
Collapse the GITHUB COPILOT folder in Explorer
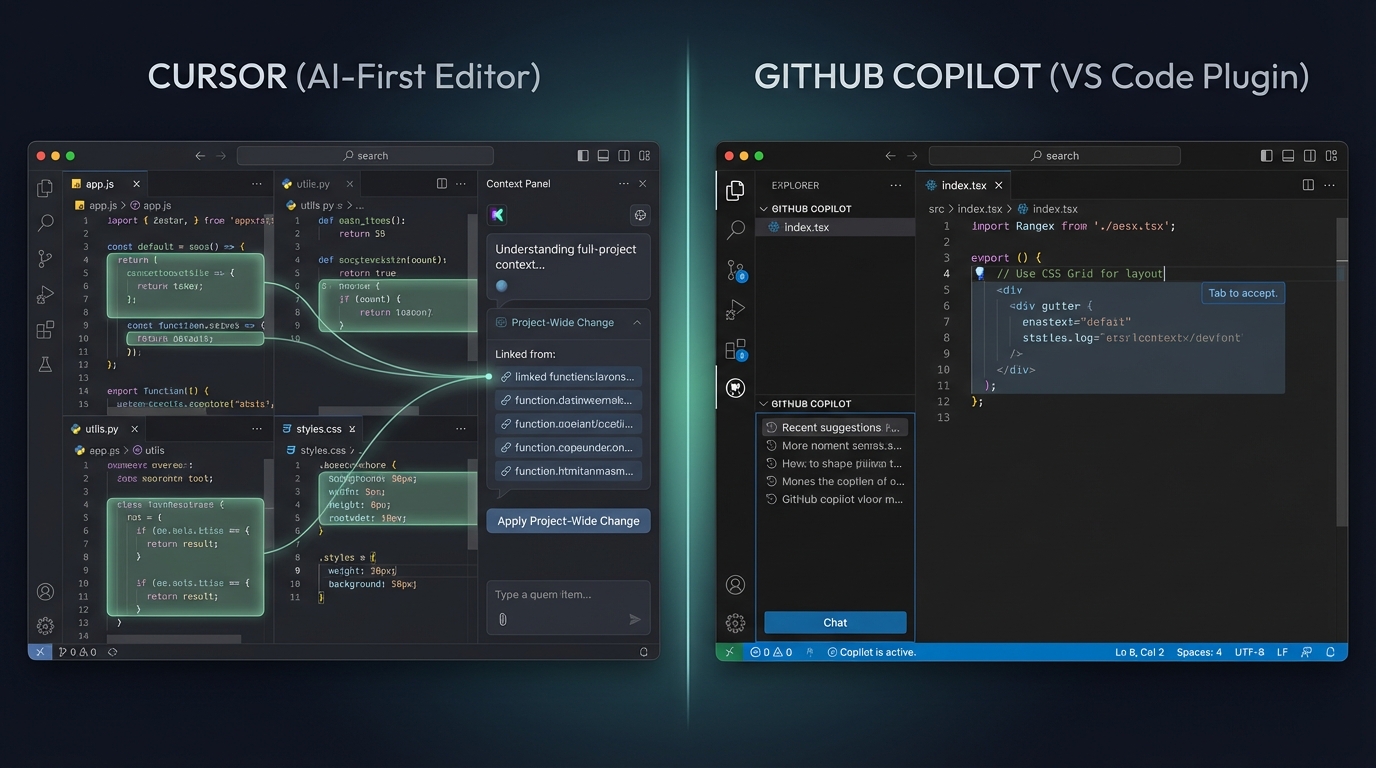pos(762,208)
